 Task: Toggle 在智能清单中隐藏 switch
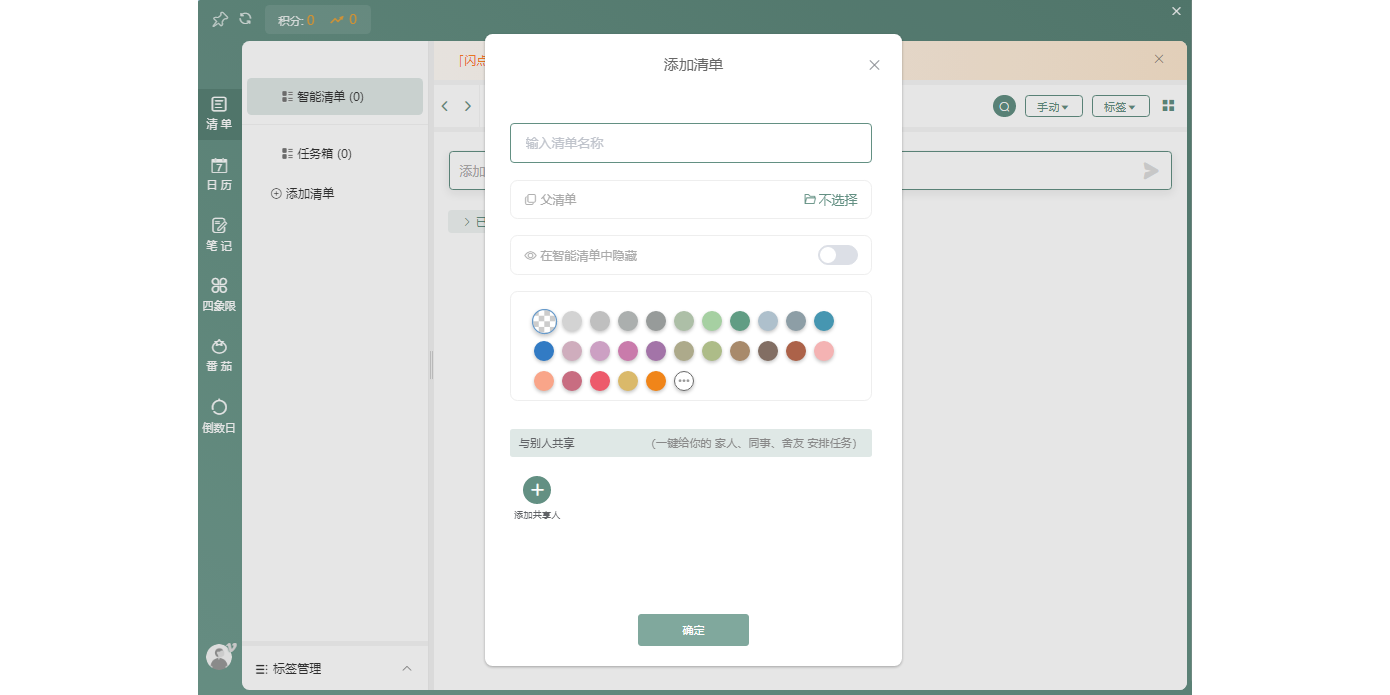coord(837,255)
